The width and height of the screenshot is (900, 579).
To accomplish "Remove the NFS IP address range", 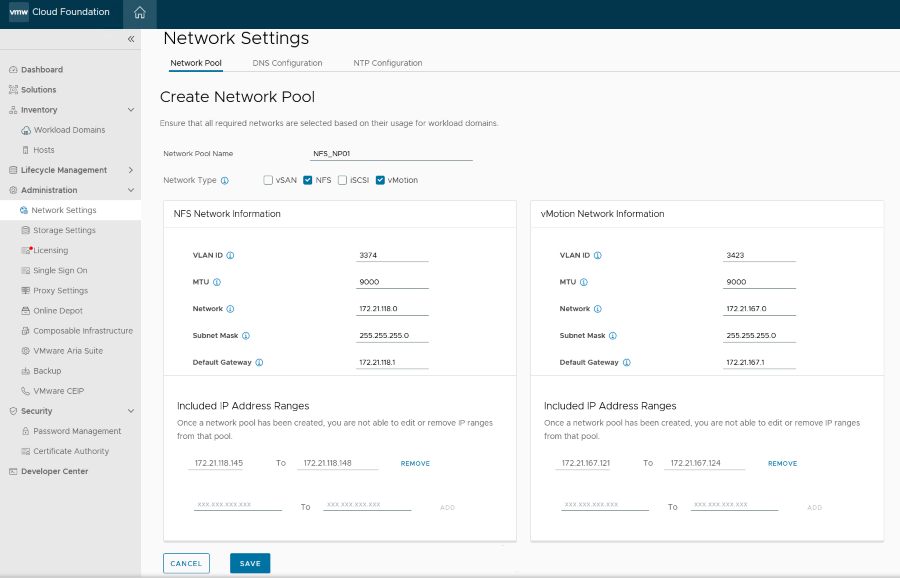I will (x=415, y=464).
